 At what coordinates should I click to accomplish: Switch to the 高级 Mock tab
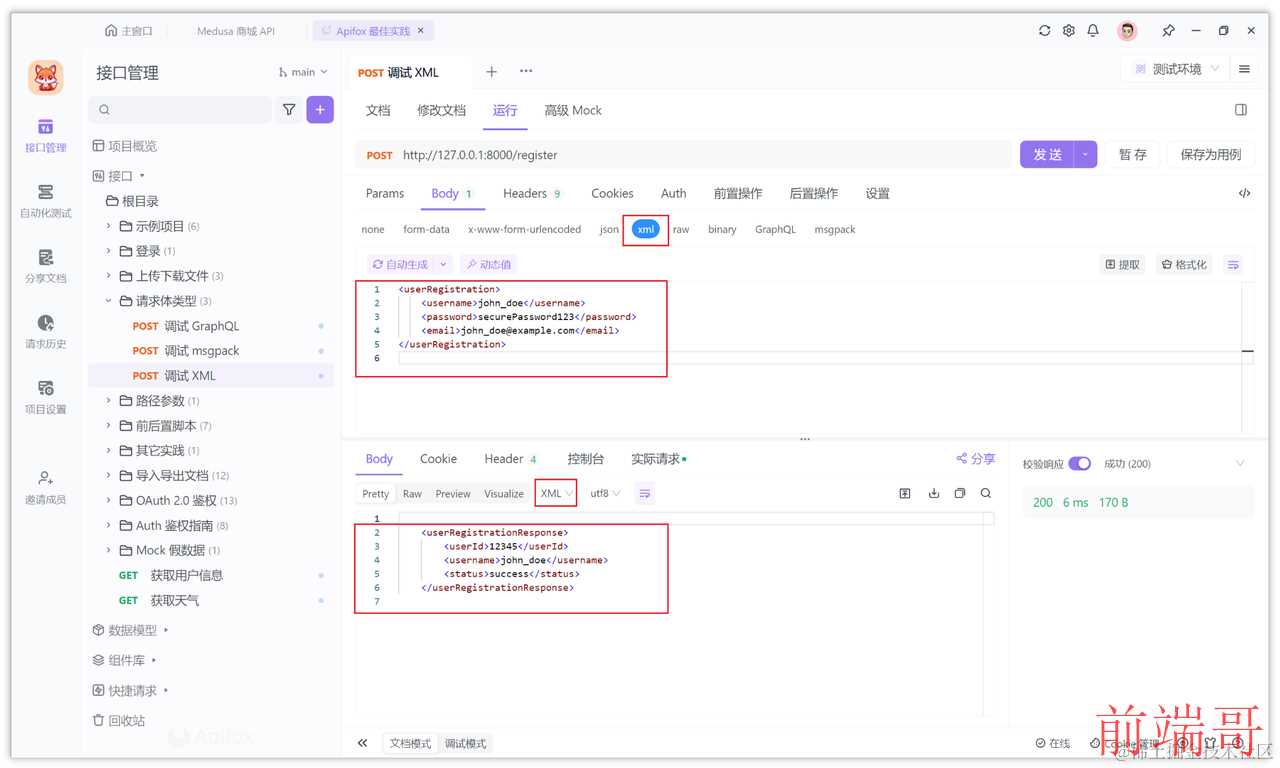[x=573, y=110]
